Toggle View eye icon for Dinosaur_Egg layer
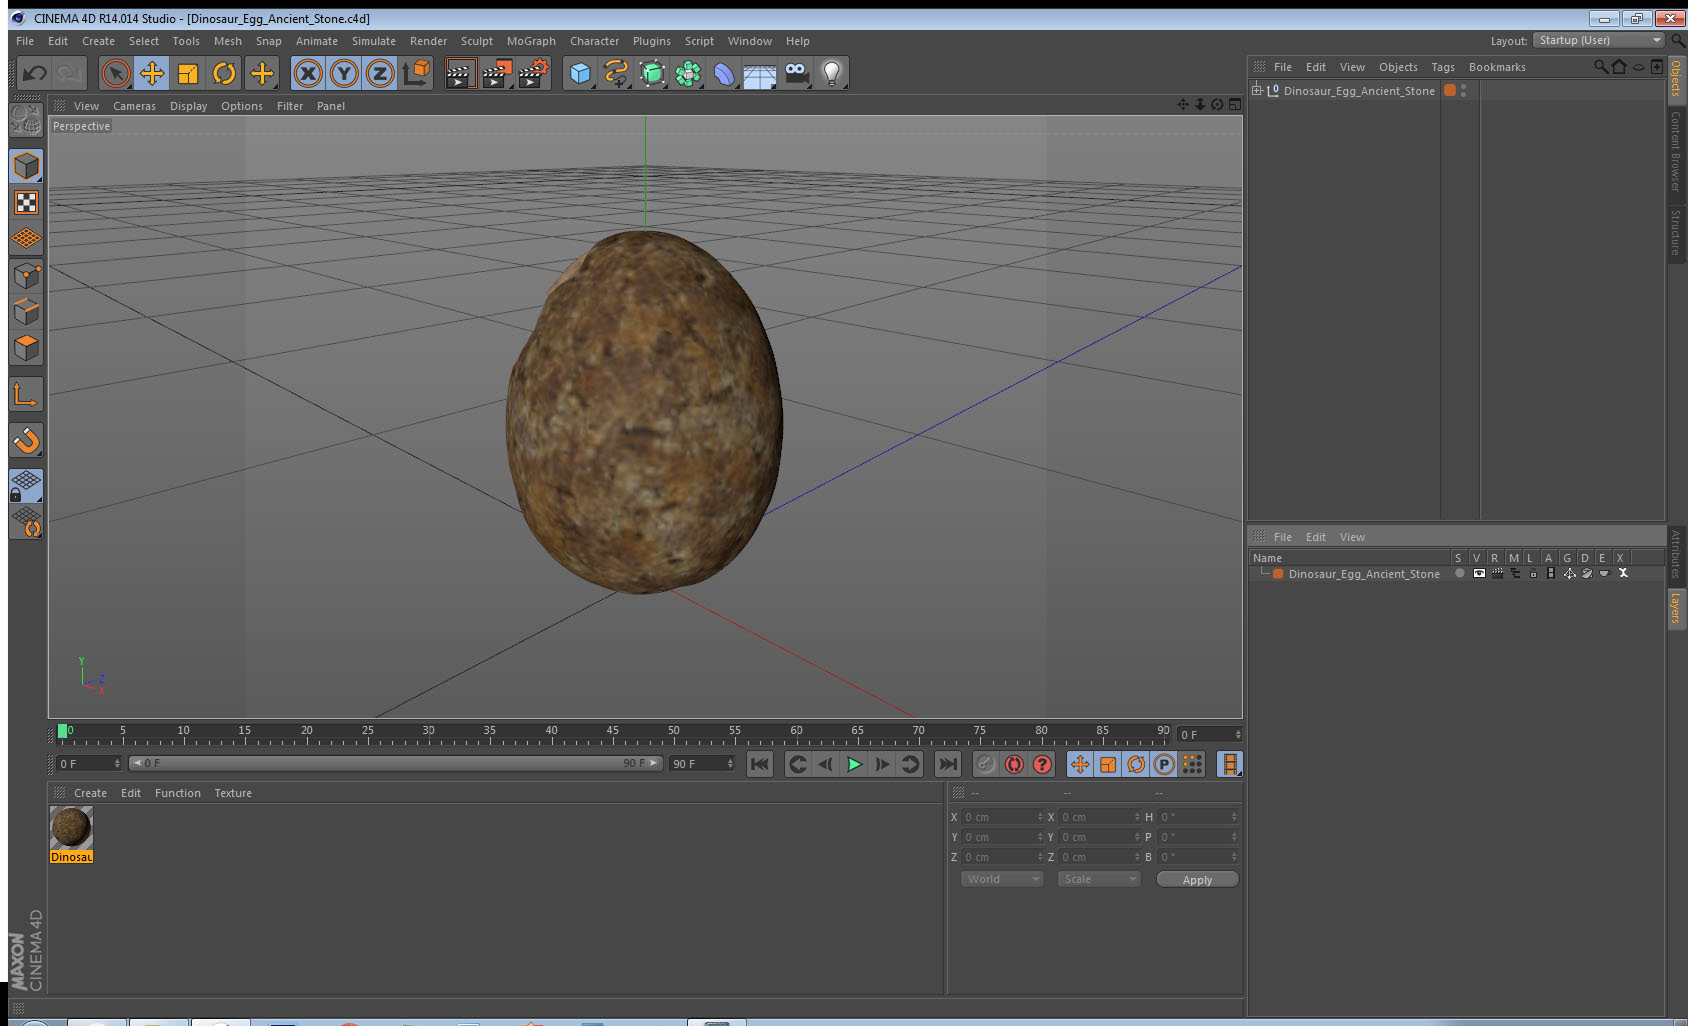 (1479, 574)
